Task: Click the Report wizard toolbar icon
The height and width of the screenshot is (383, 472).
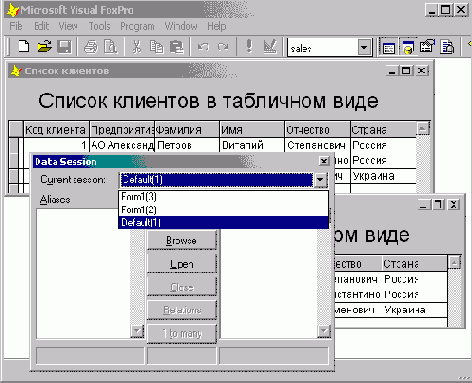Action: (447, 47)
